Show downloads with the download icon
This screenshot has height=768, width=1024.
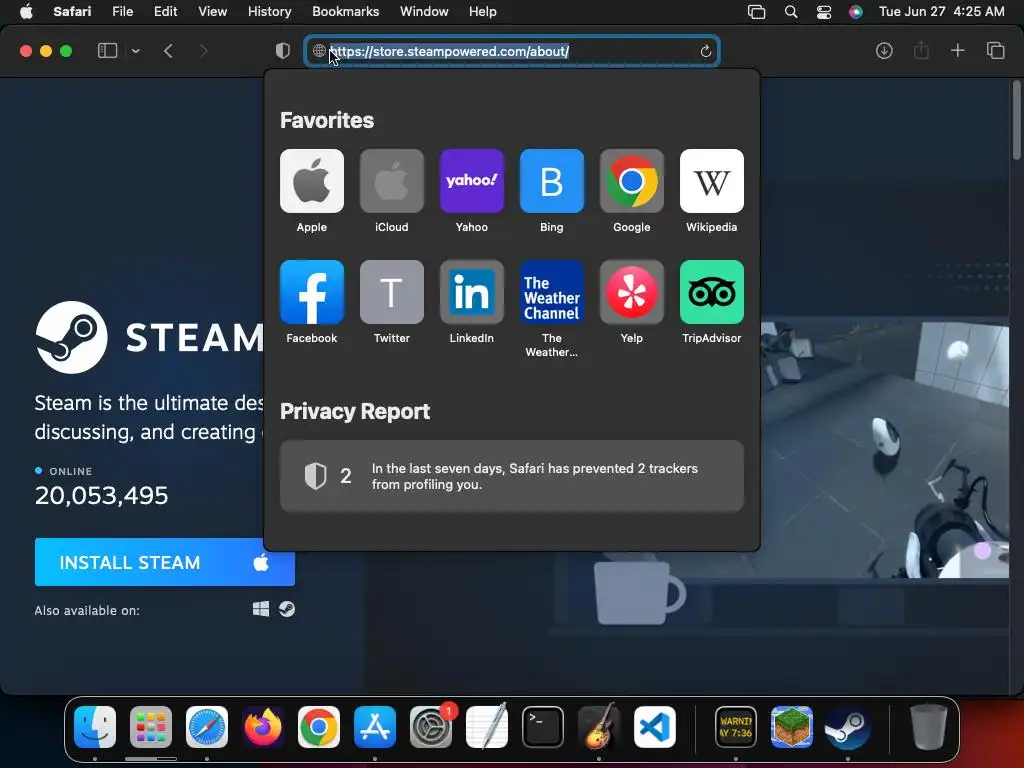(x=884, y=51)
